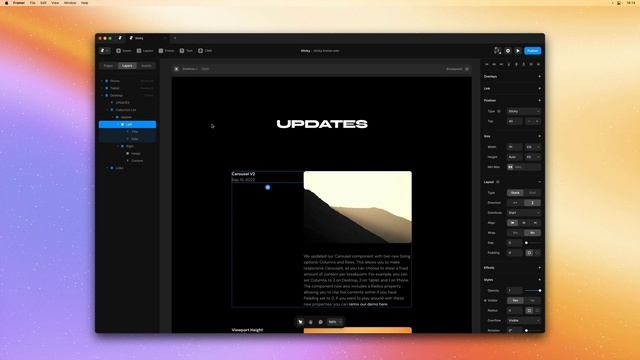Select the Date layer
Viewport: 640px width, 360px height.
[x=127, y=139]
